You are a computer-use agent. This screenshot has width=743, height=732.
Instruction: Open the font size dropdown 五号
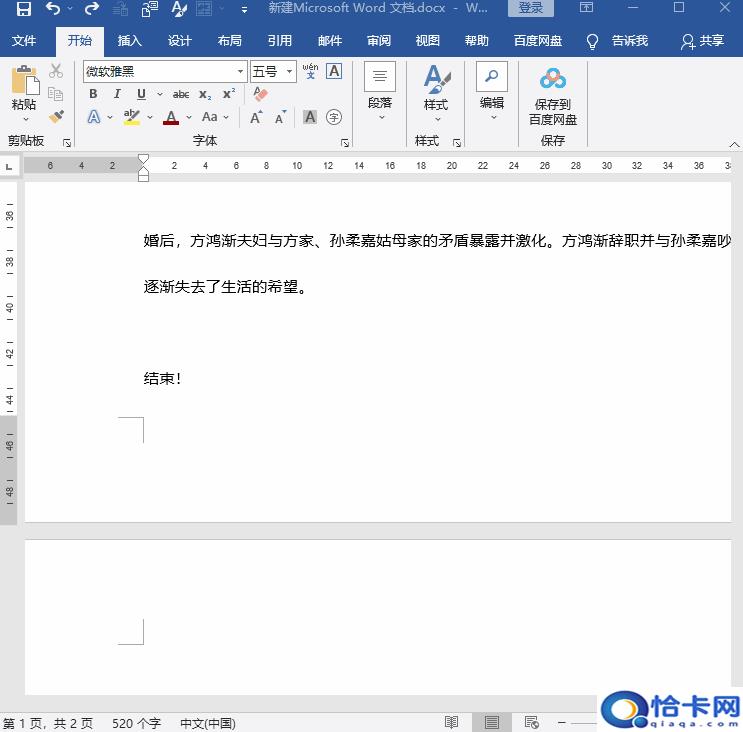pyautogui.click(x=290, y=72)
